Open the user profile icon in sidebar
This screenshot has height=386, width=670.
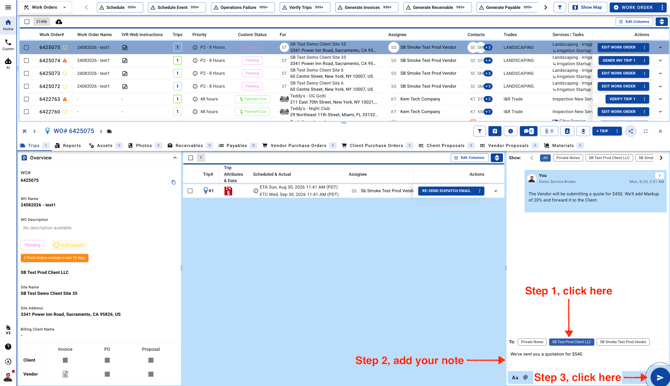point(8,377)
